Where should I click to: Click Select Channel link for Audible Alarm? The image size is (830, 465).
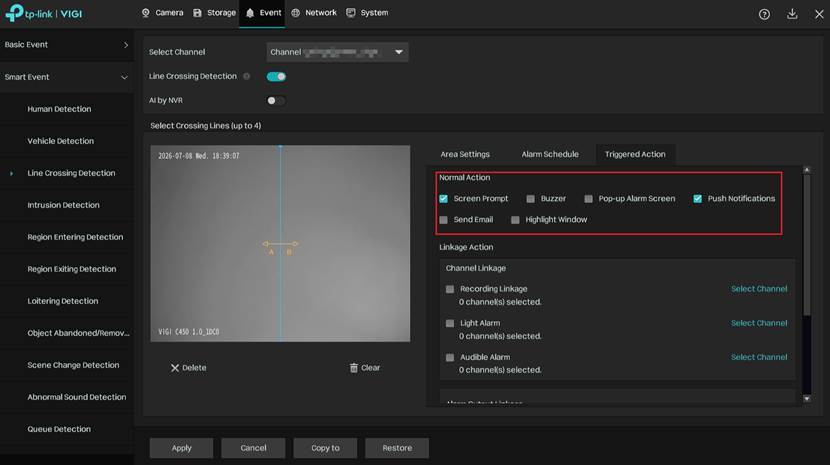[759, 357]
